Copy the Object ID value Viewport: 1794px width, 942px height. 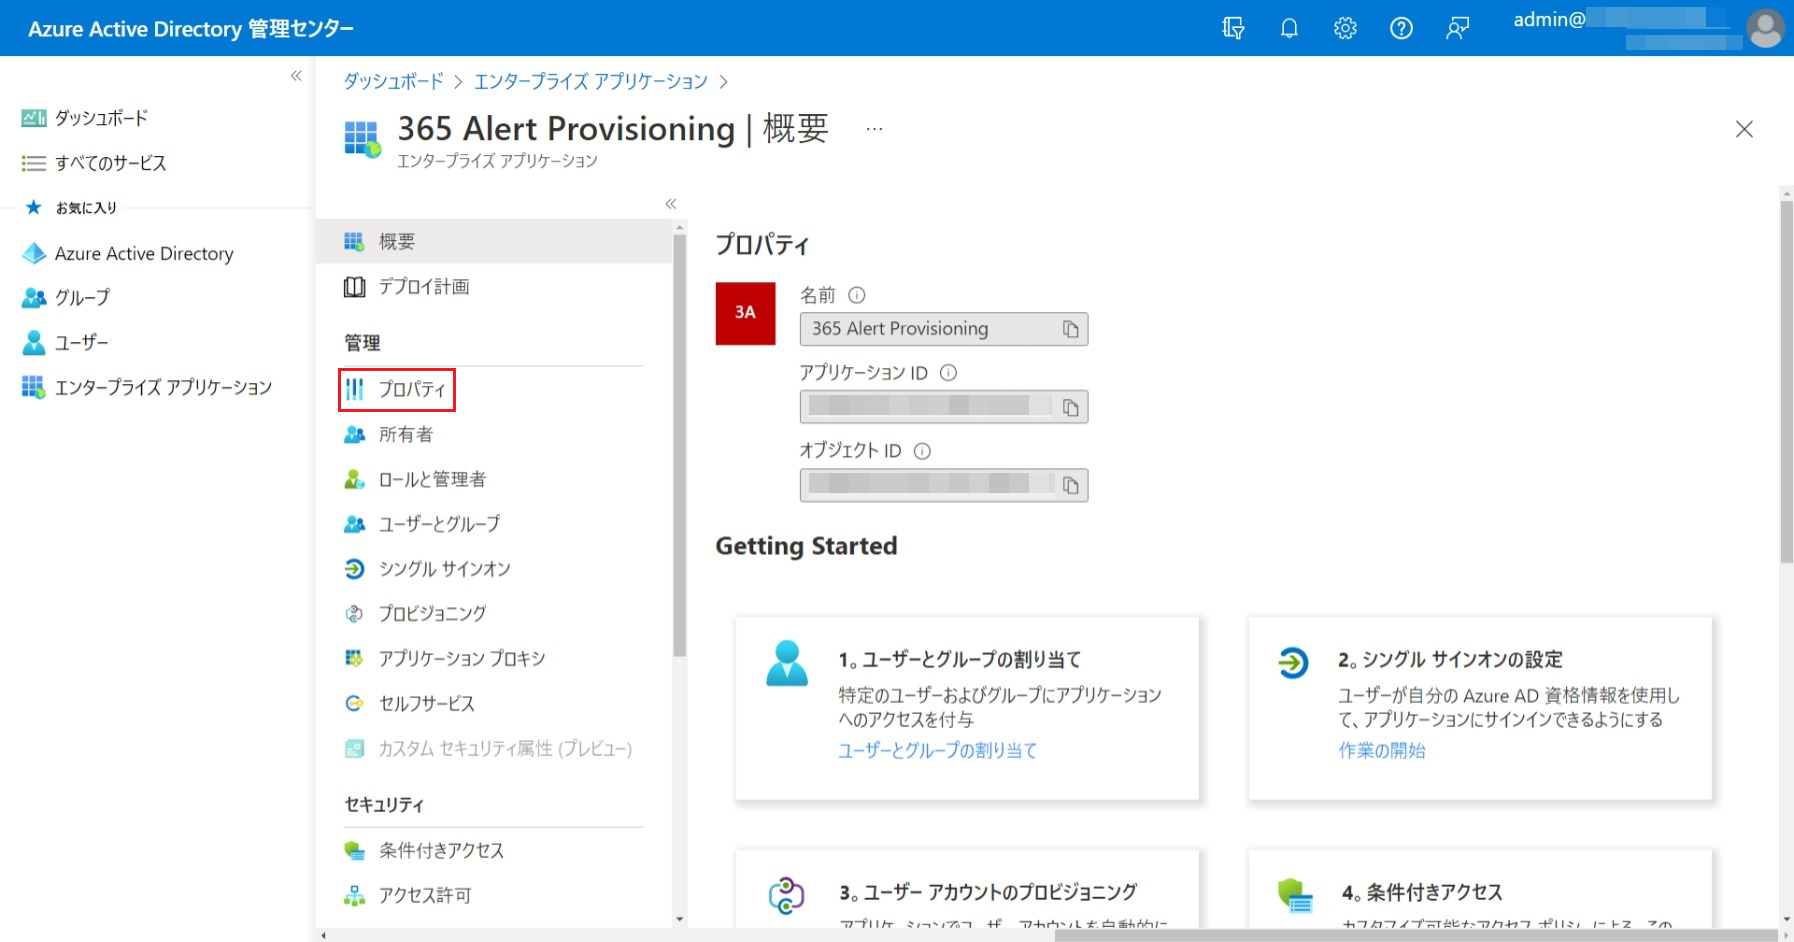pyautogui.click(x=1070, y=485)
